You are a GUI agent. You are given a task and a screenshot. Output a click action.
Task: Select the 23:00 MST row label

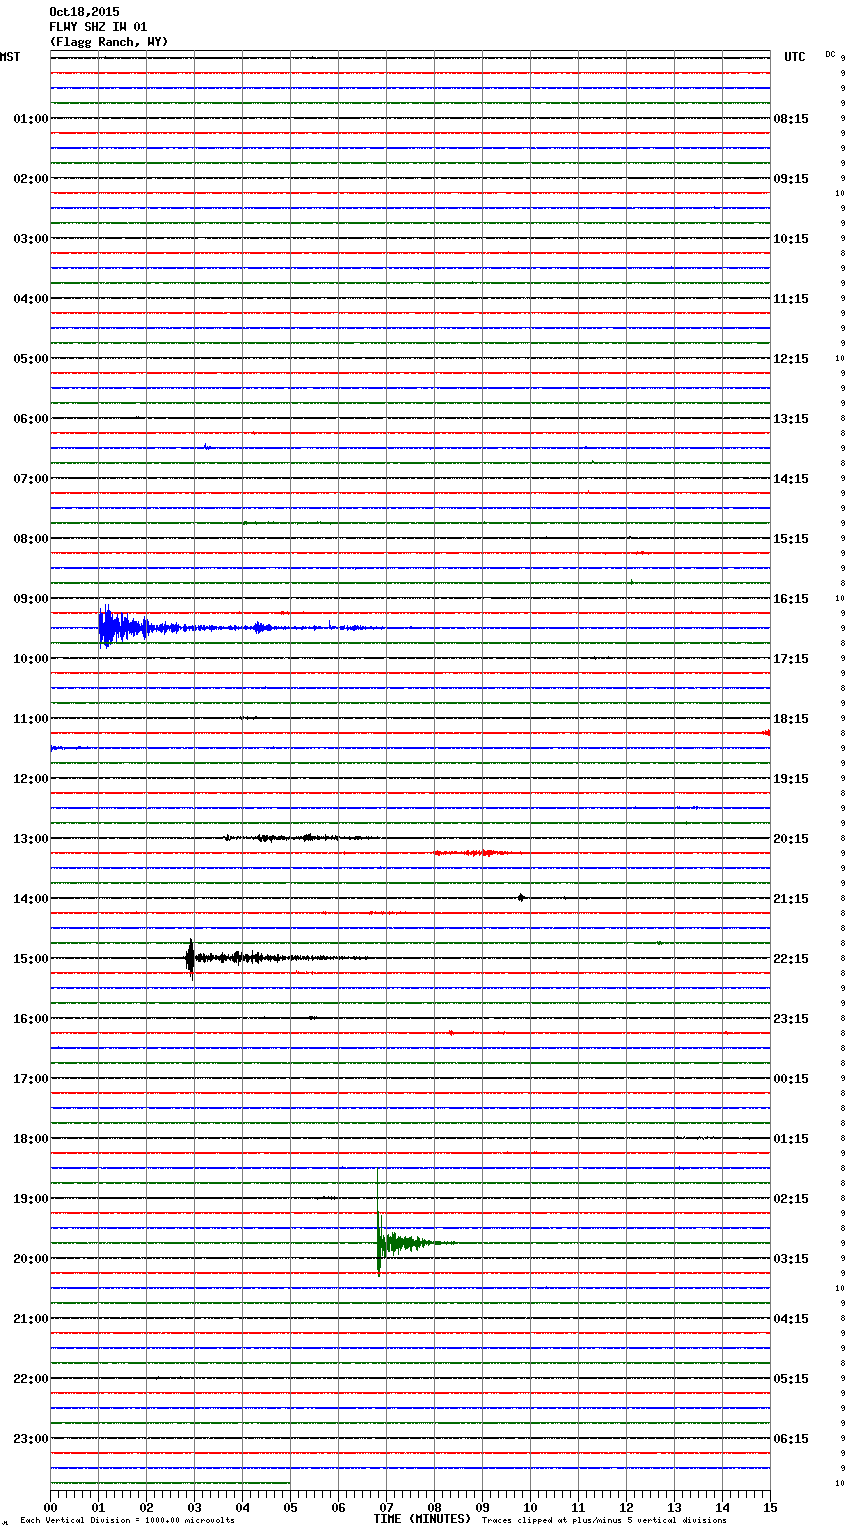(x=31, y=1439)
